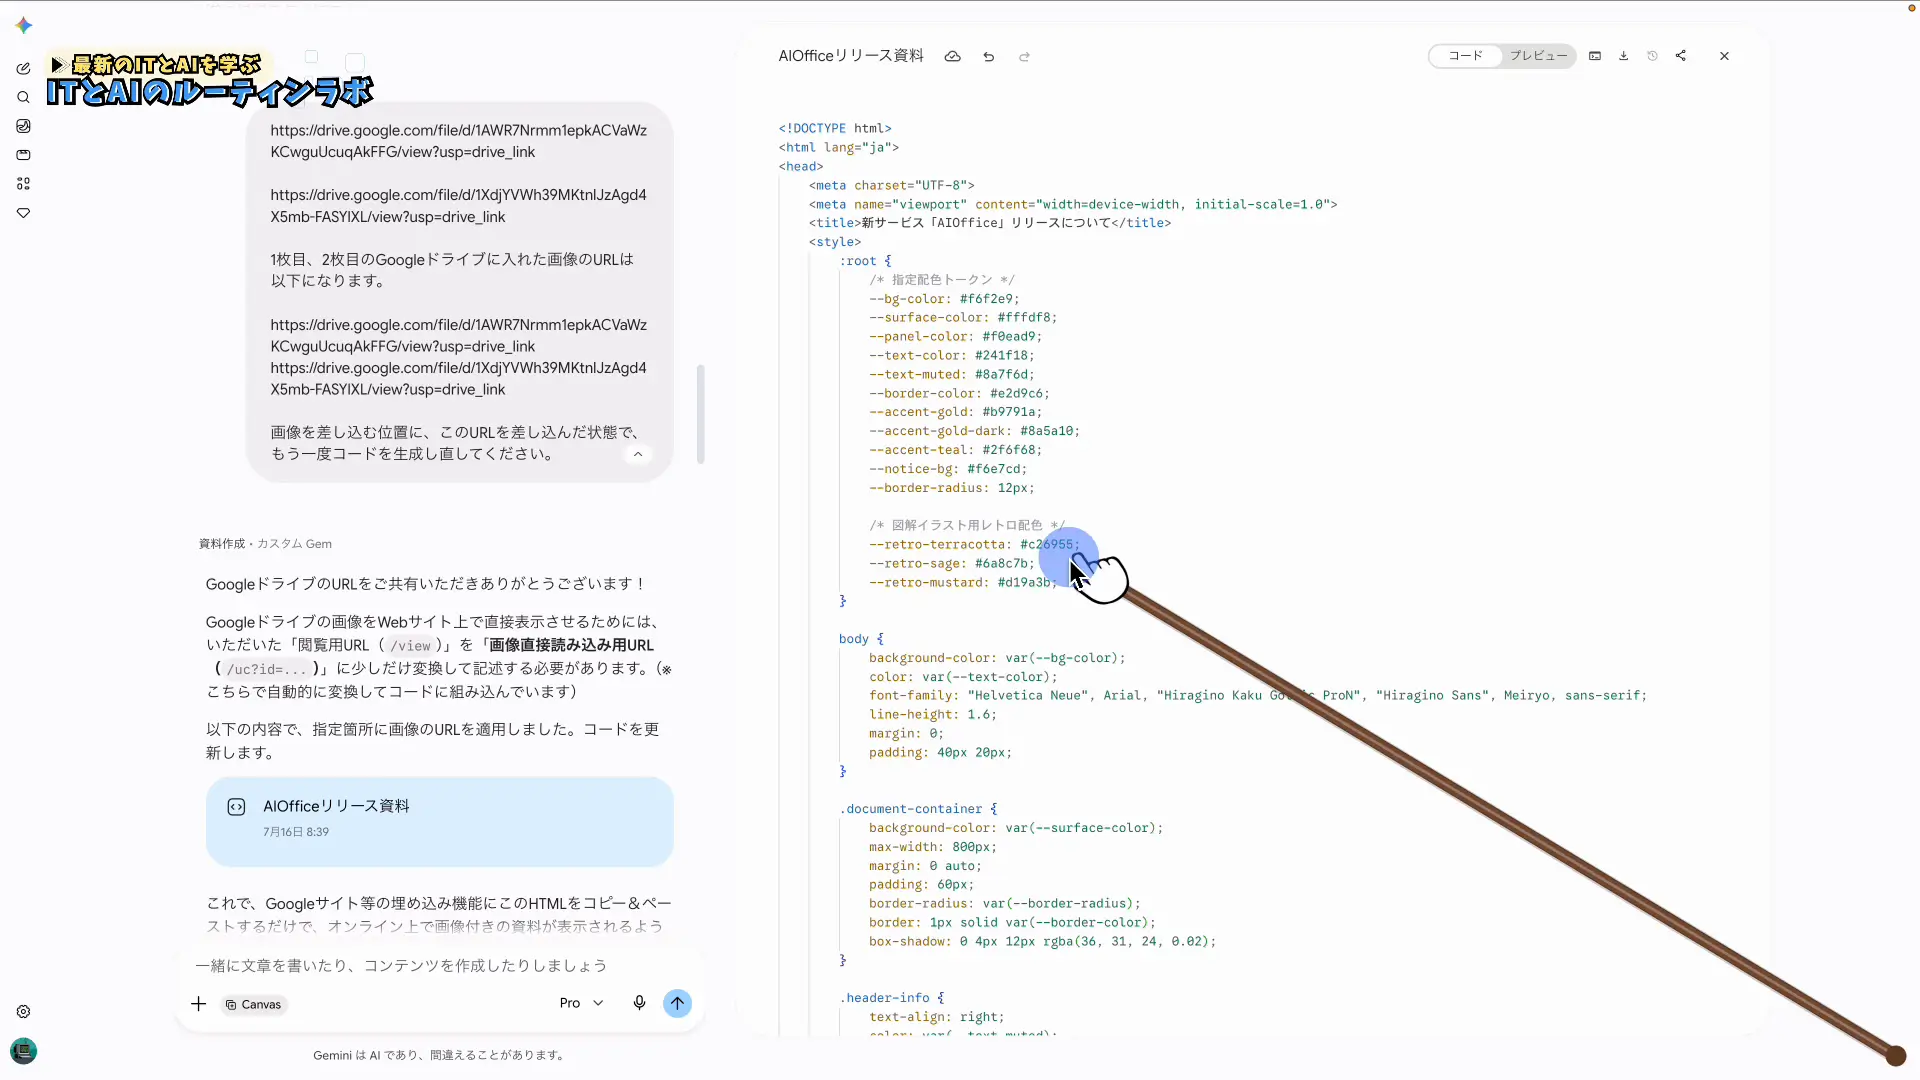Viewport: 1920px width, 1080px height.
Task: Open the image library sidebar icon
Action: pos(24,126)
